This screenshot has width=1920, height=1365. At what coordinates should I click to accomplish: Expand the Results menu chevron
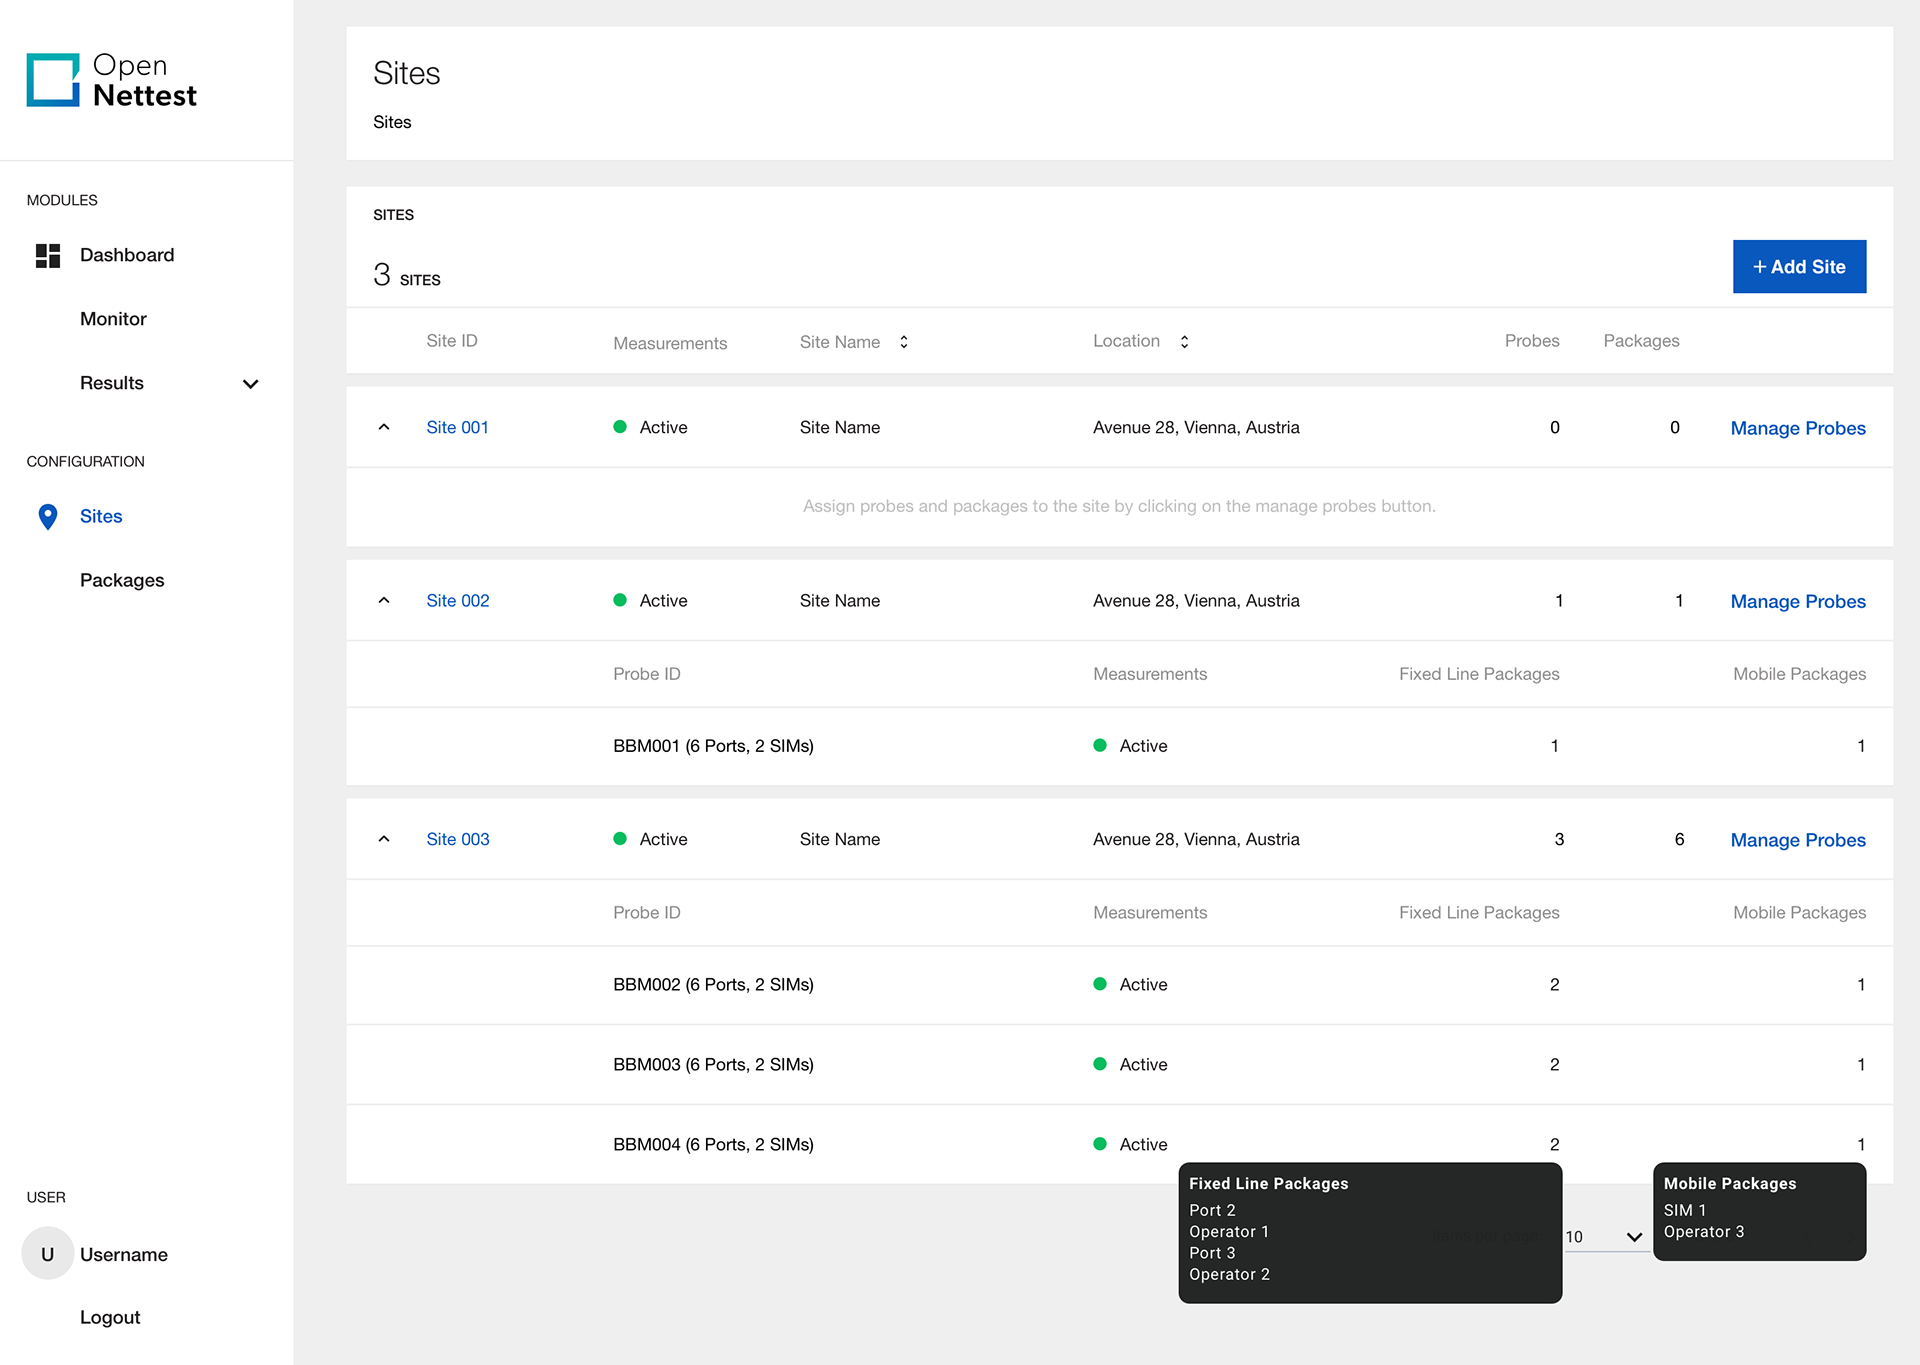click(x=251, y=384)
